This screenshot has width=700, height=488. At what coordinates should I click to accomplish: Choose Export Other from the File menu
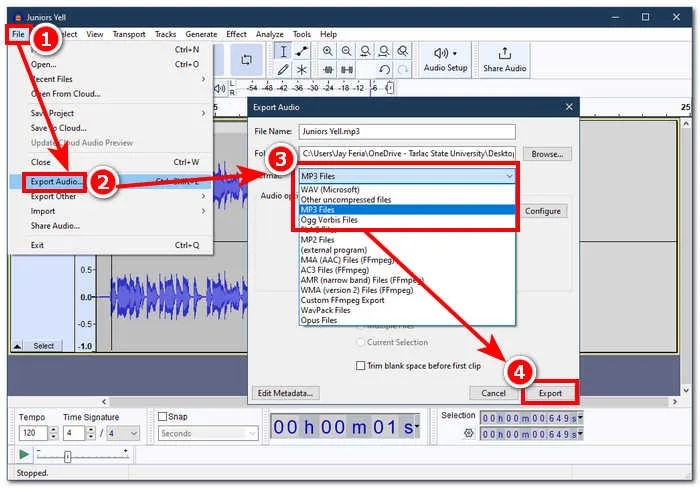tap(54, 197)
